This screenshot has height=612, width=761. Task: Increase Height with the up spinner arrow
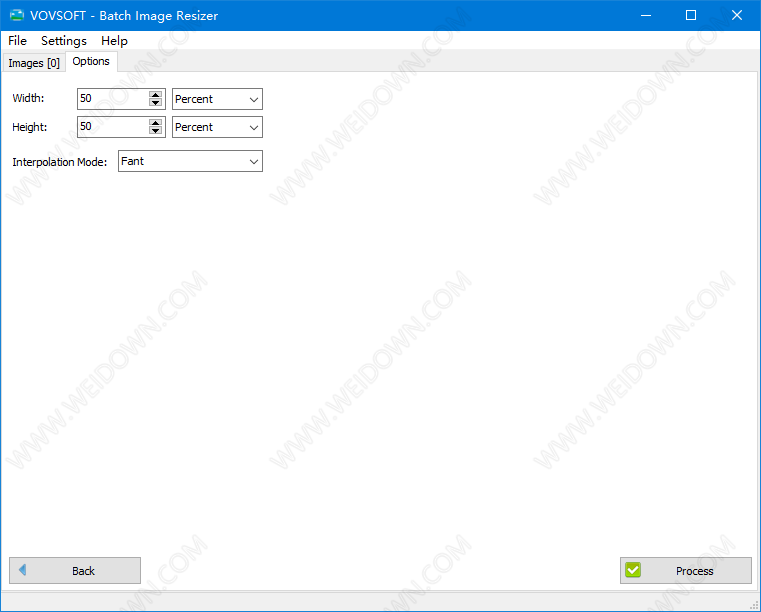tap(155, 123)
